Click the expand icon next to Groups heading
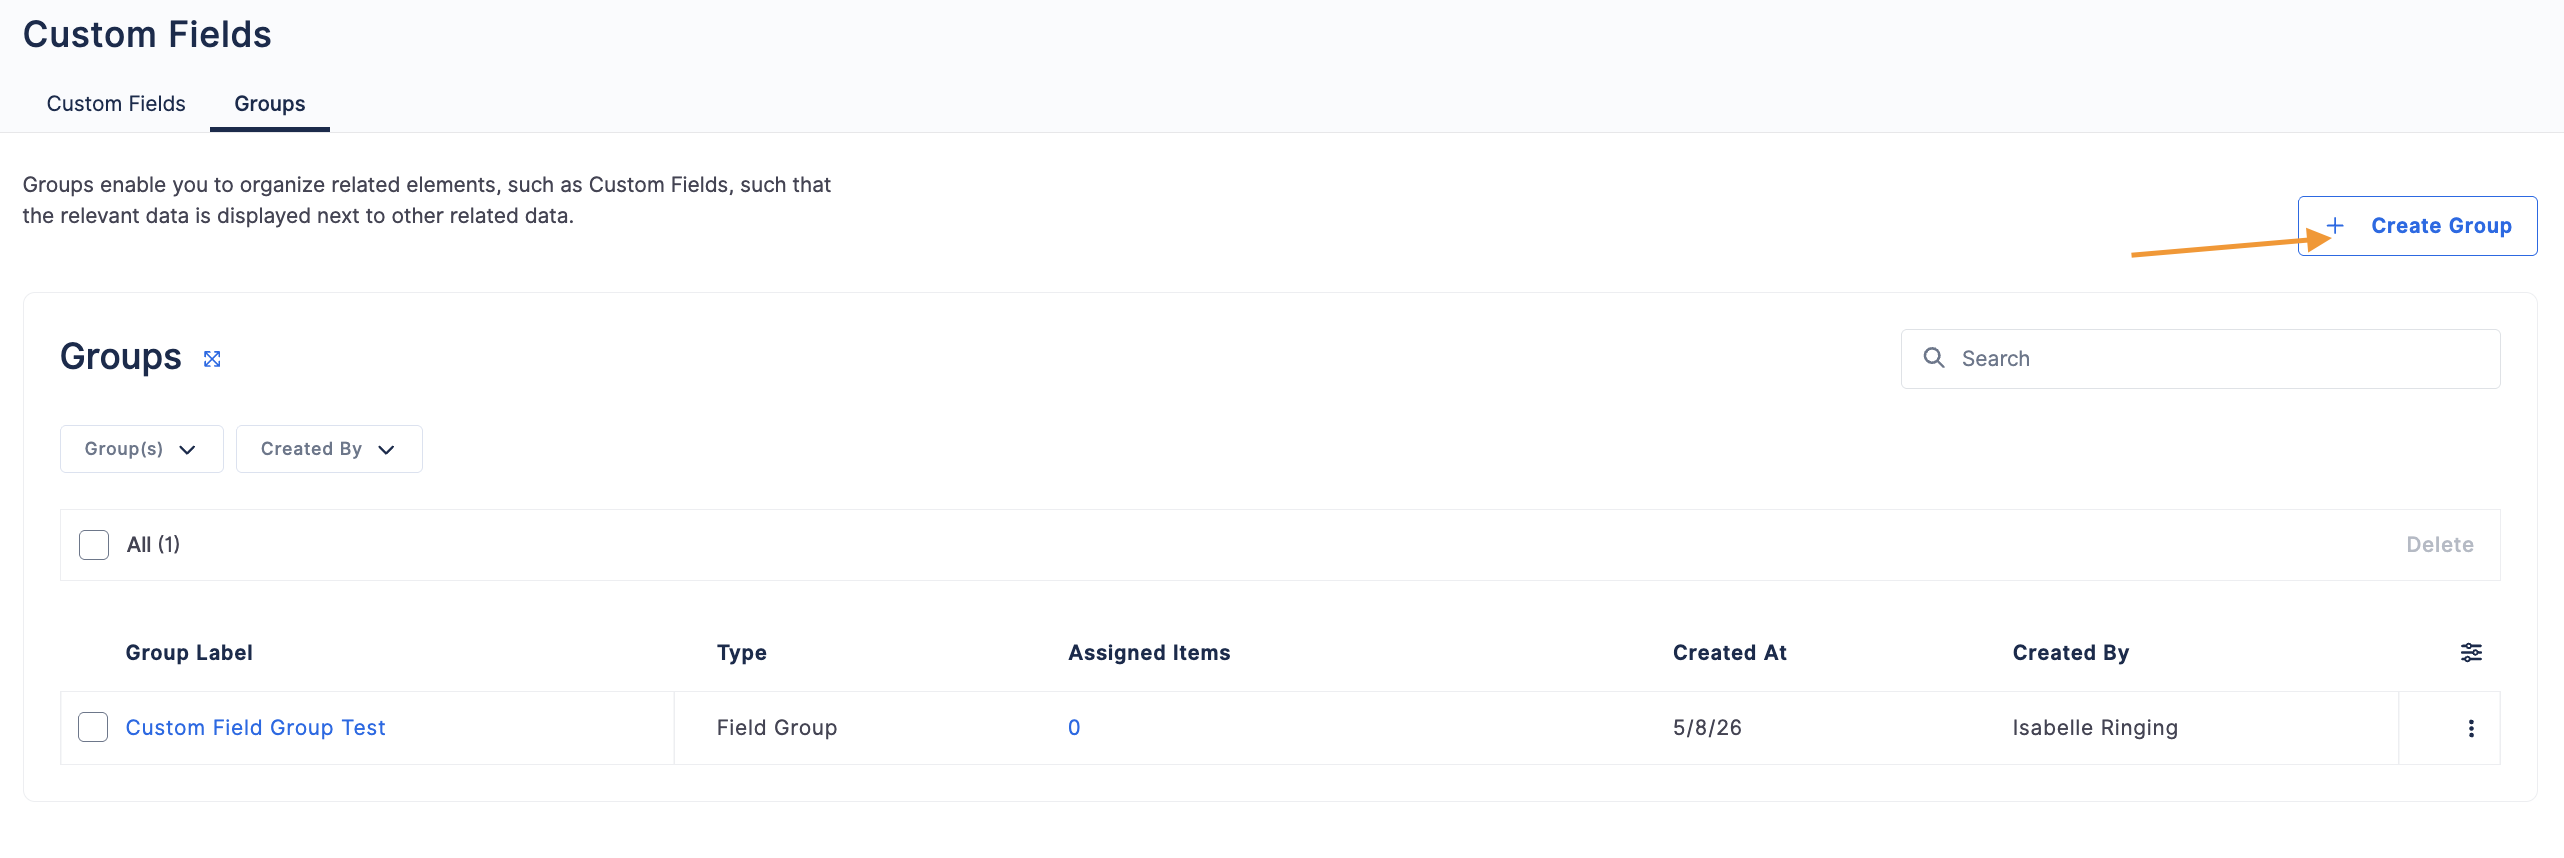The image size is (2564, 858). (212, 359)
